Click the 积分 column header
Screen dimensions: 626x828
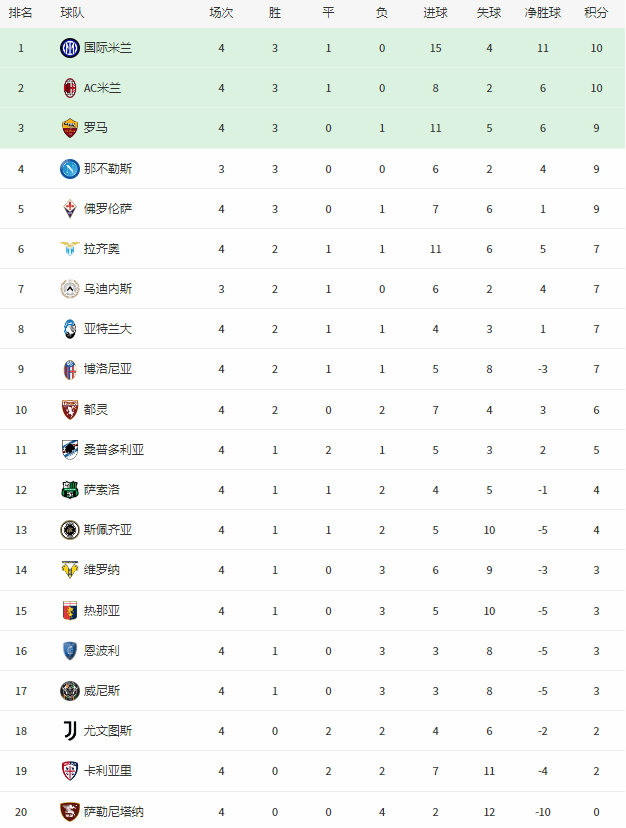coord(596,13)
